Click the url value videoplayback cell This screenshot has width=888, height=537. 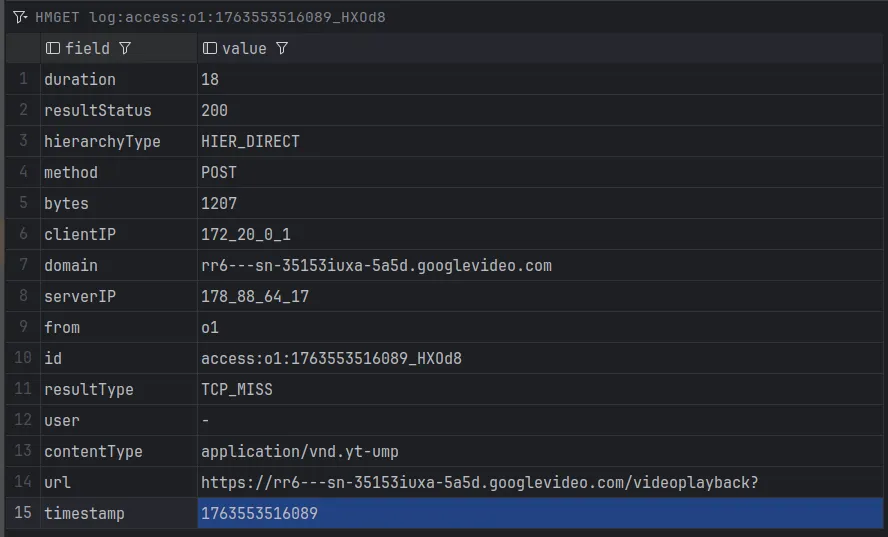point(480,482)
